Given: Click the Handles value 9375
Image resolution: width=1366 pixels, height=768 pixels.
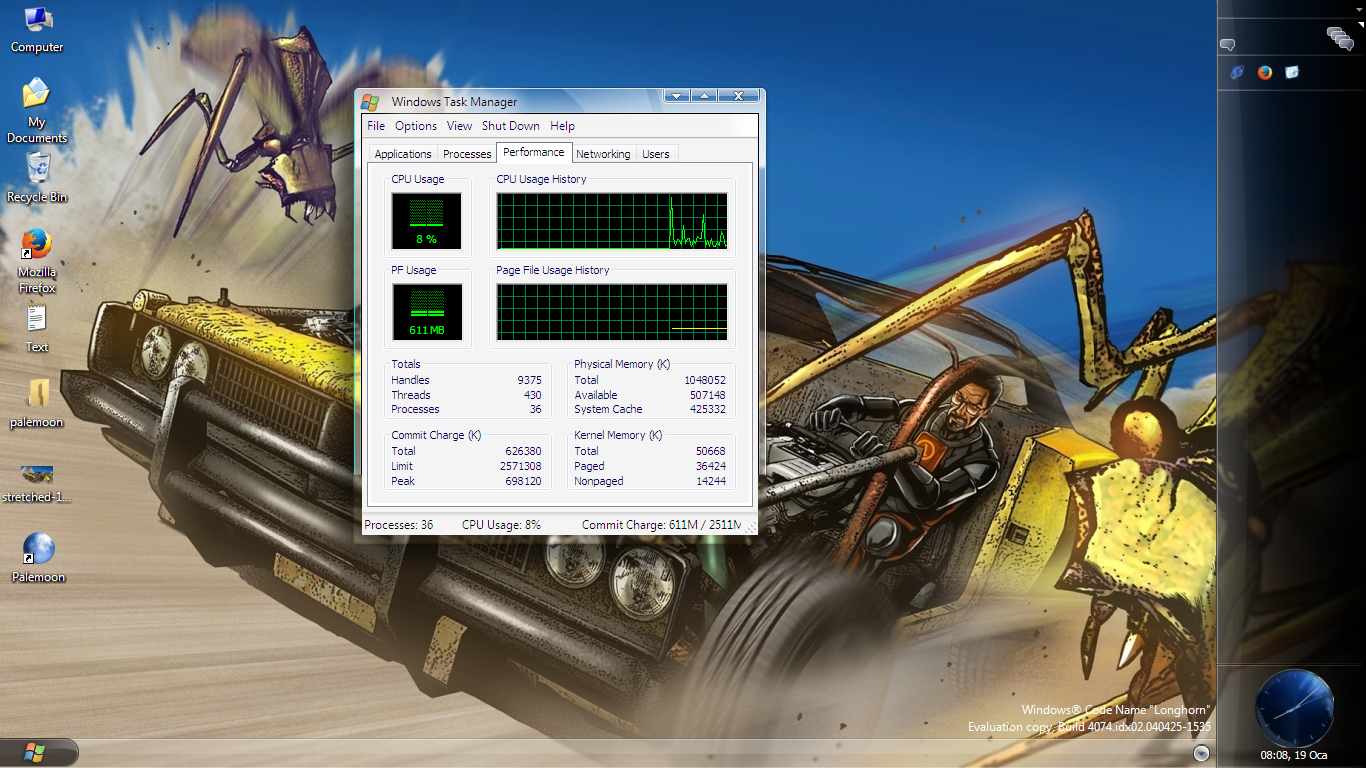Looking at the screenshot, I should [529, 380].
